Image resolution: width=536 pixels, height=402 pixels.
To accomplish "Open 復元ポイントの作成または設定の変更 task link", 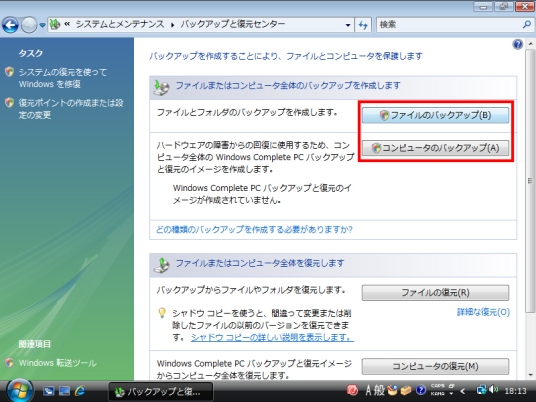I will click(71, 109).
